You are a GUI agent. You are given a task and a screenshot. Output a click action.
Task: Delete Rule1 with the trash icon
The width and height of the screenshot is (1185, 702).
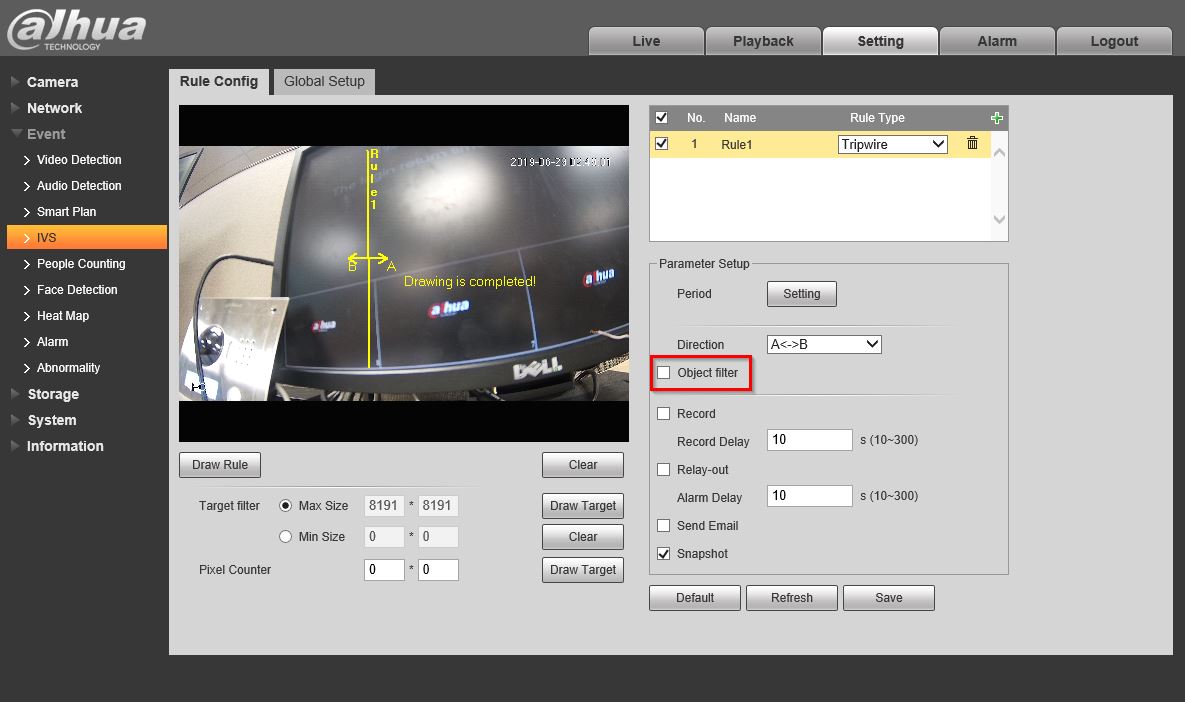[x=972, y=144]
